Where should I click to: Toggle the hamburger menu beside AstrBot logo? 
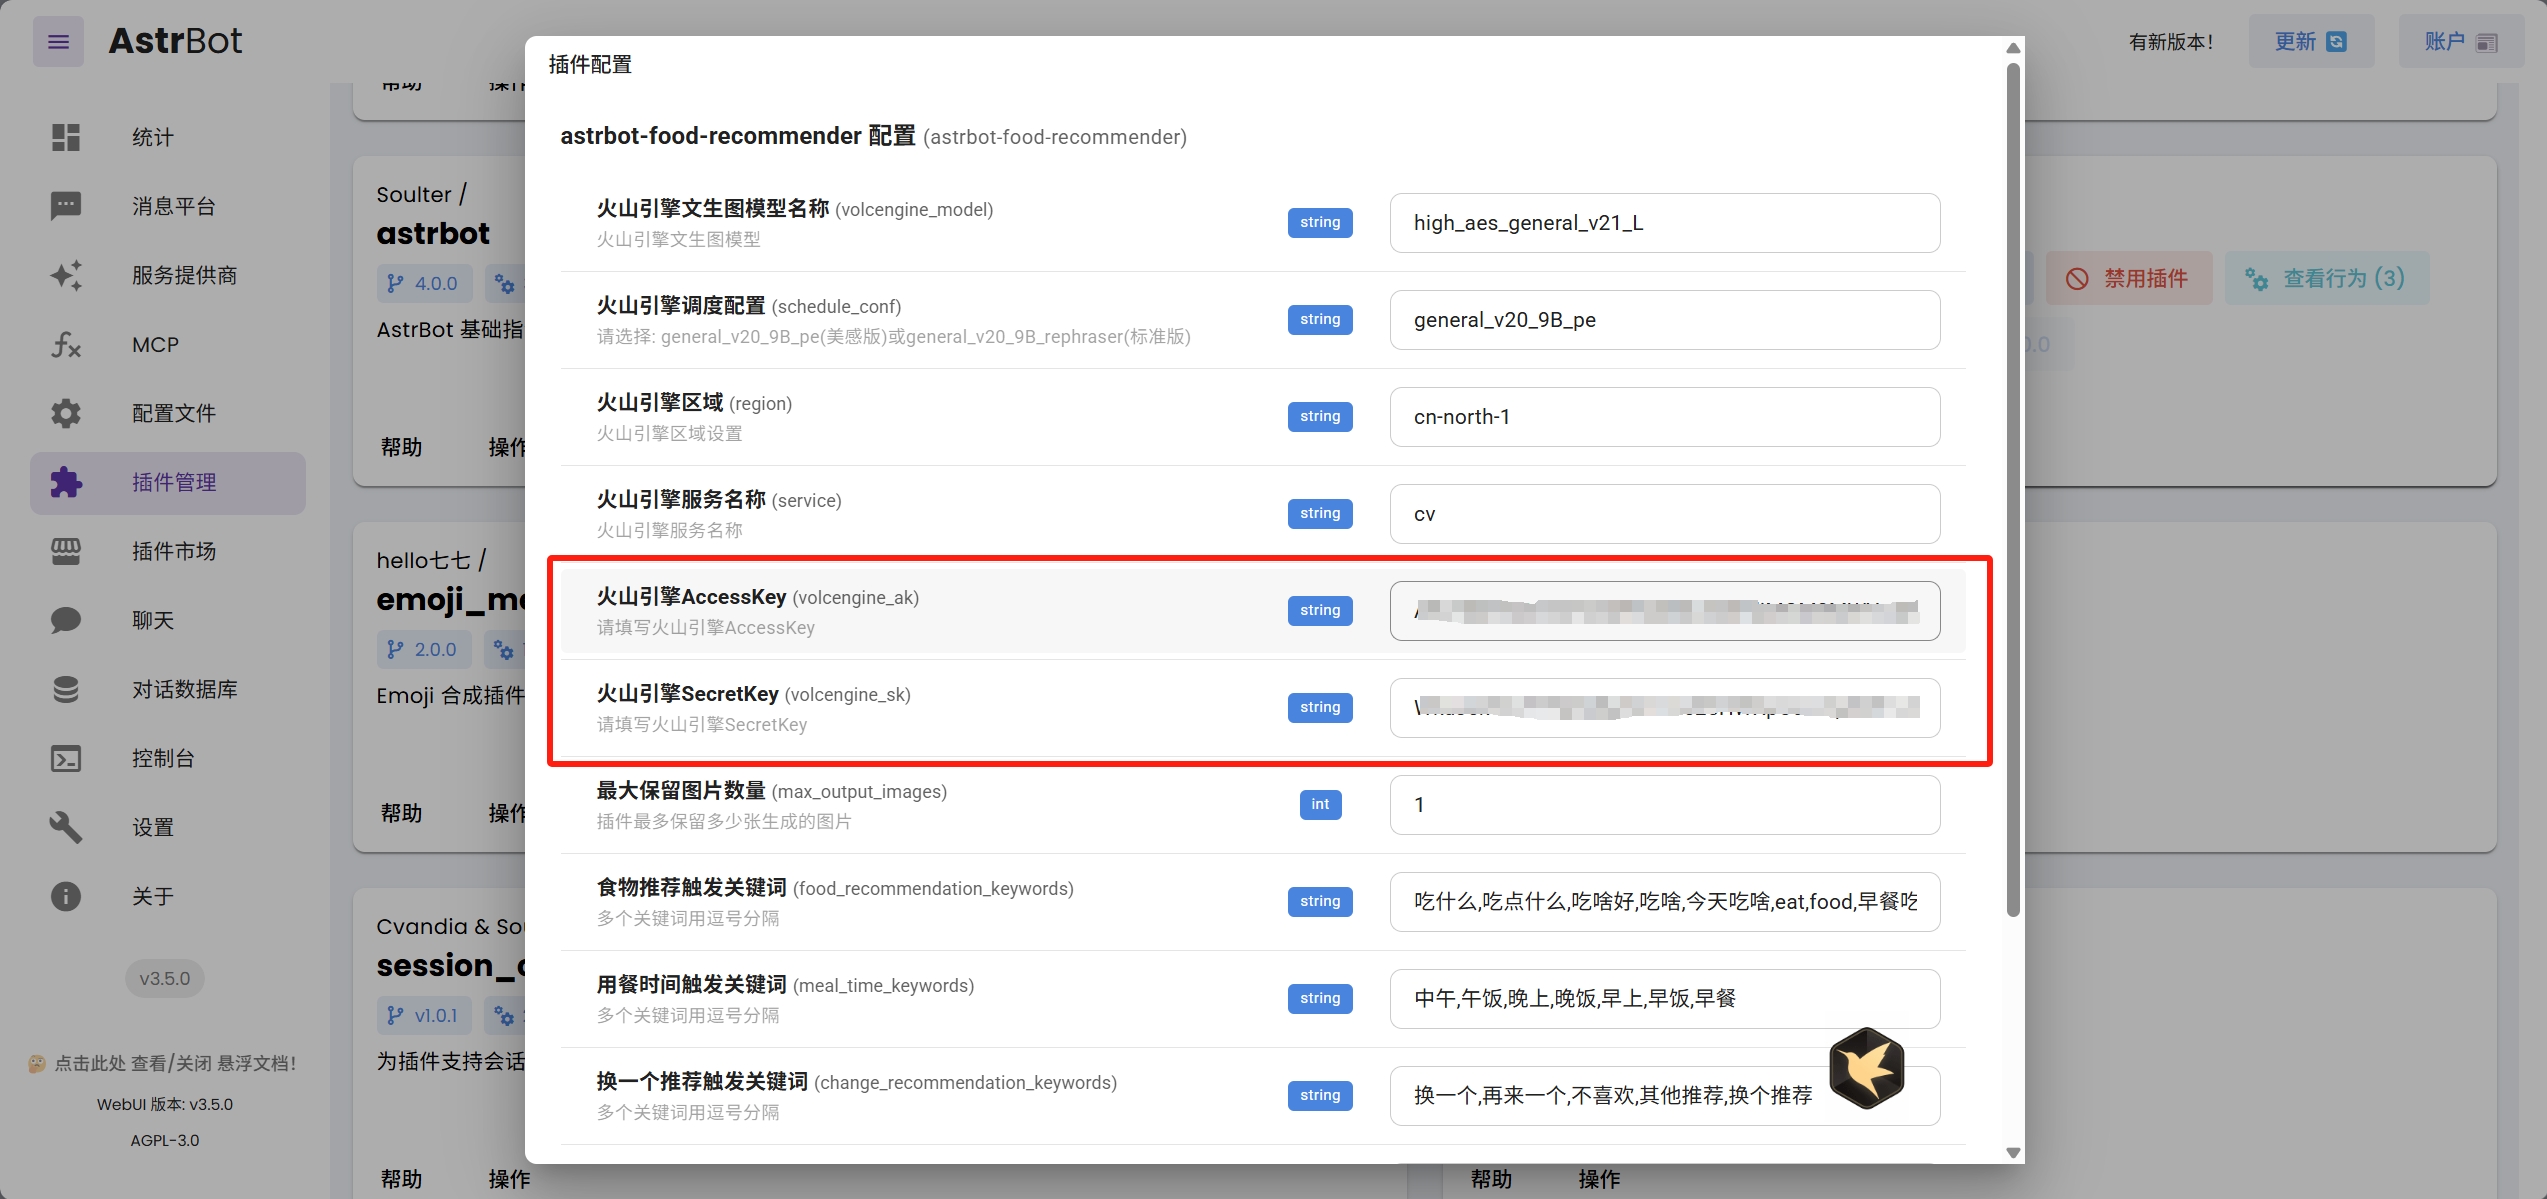pos(57,41)
